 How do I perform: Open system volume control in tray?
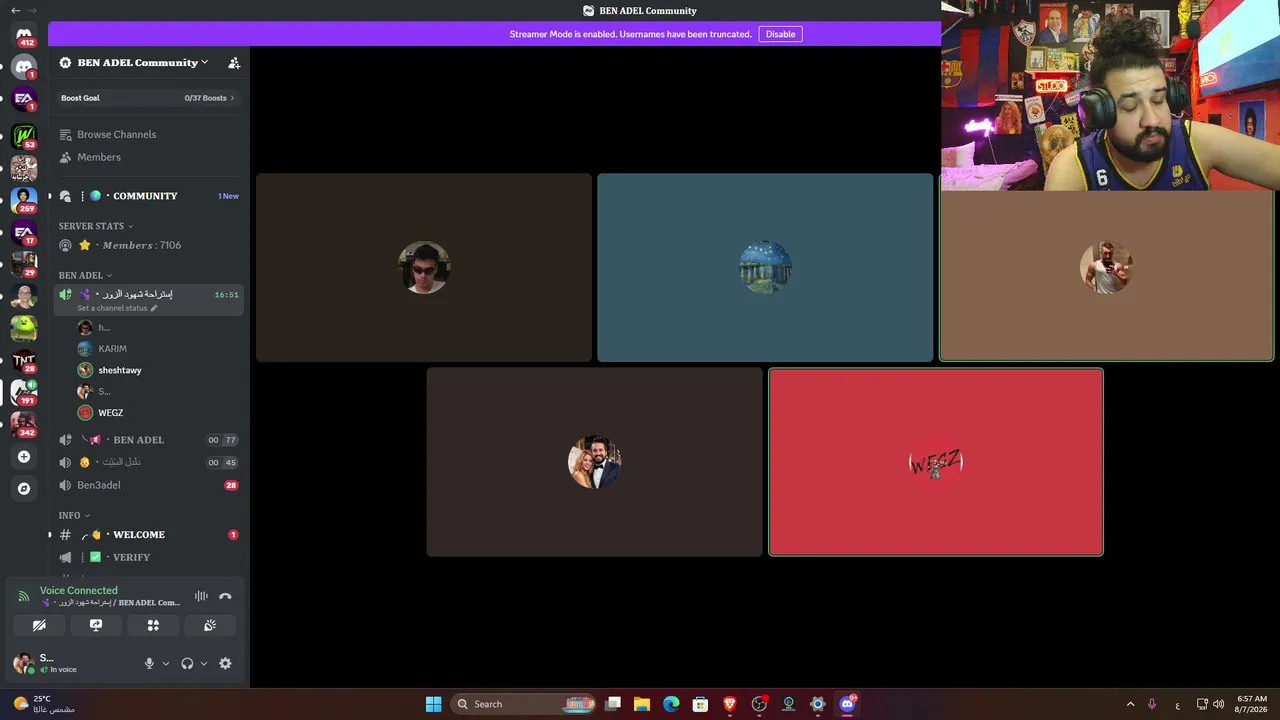tap(1218, 704)
